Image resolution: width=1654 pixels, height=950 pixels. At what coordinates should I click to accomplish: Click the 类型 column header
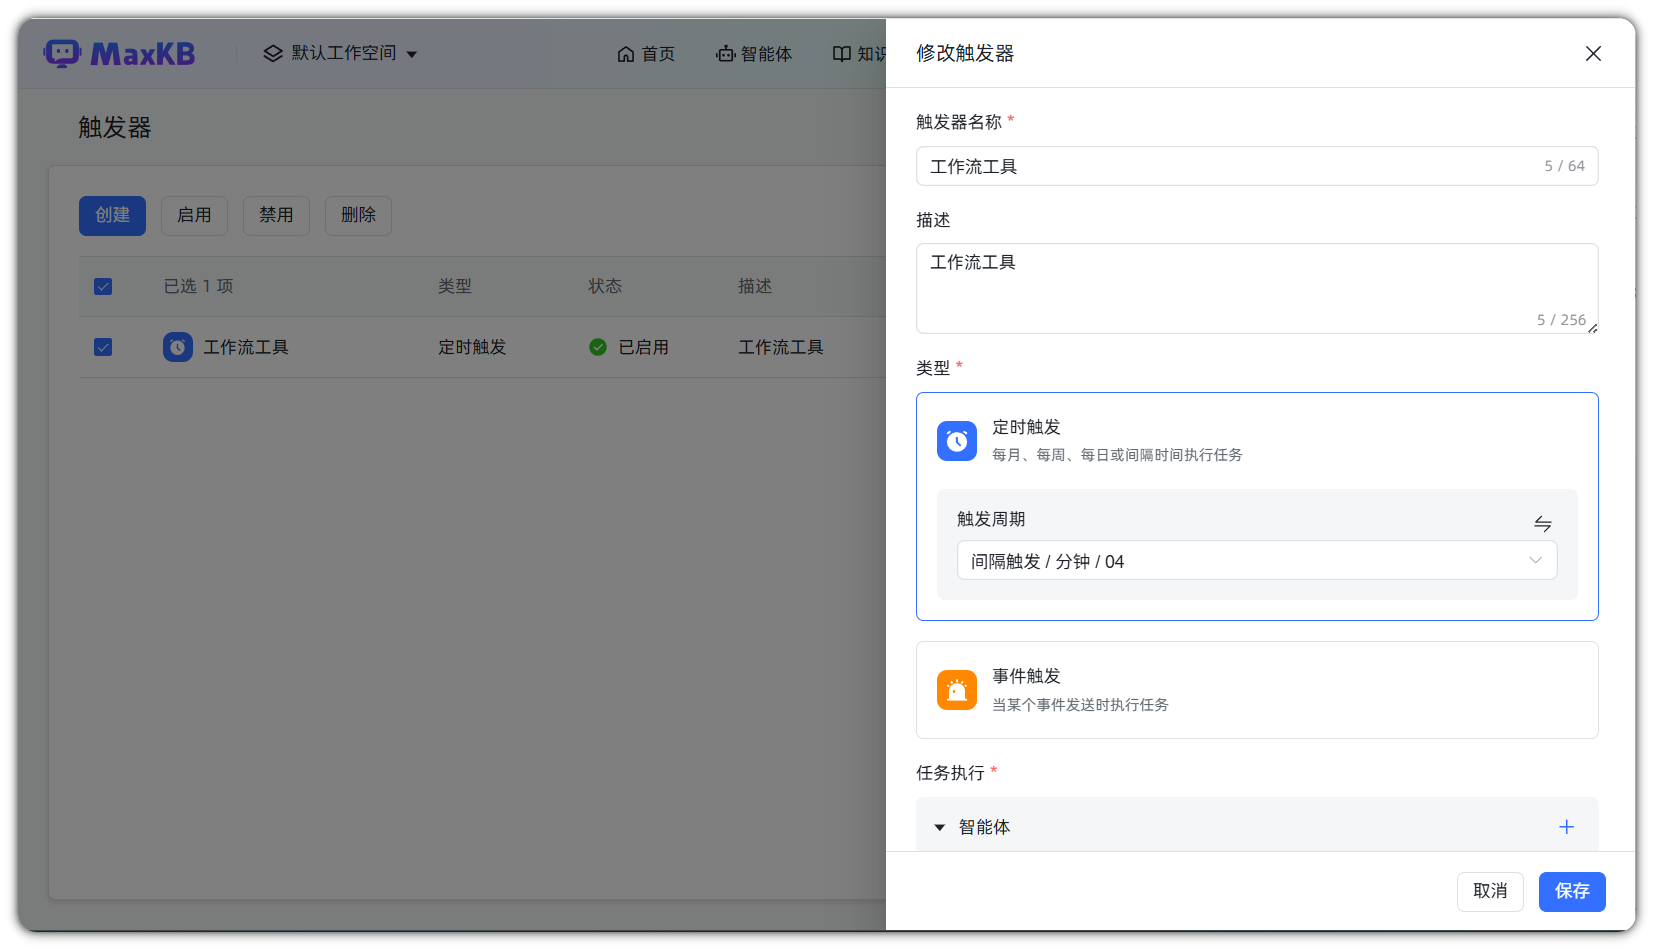455,286
